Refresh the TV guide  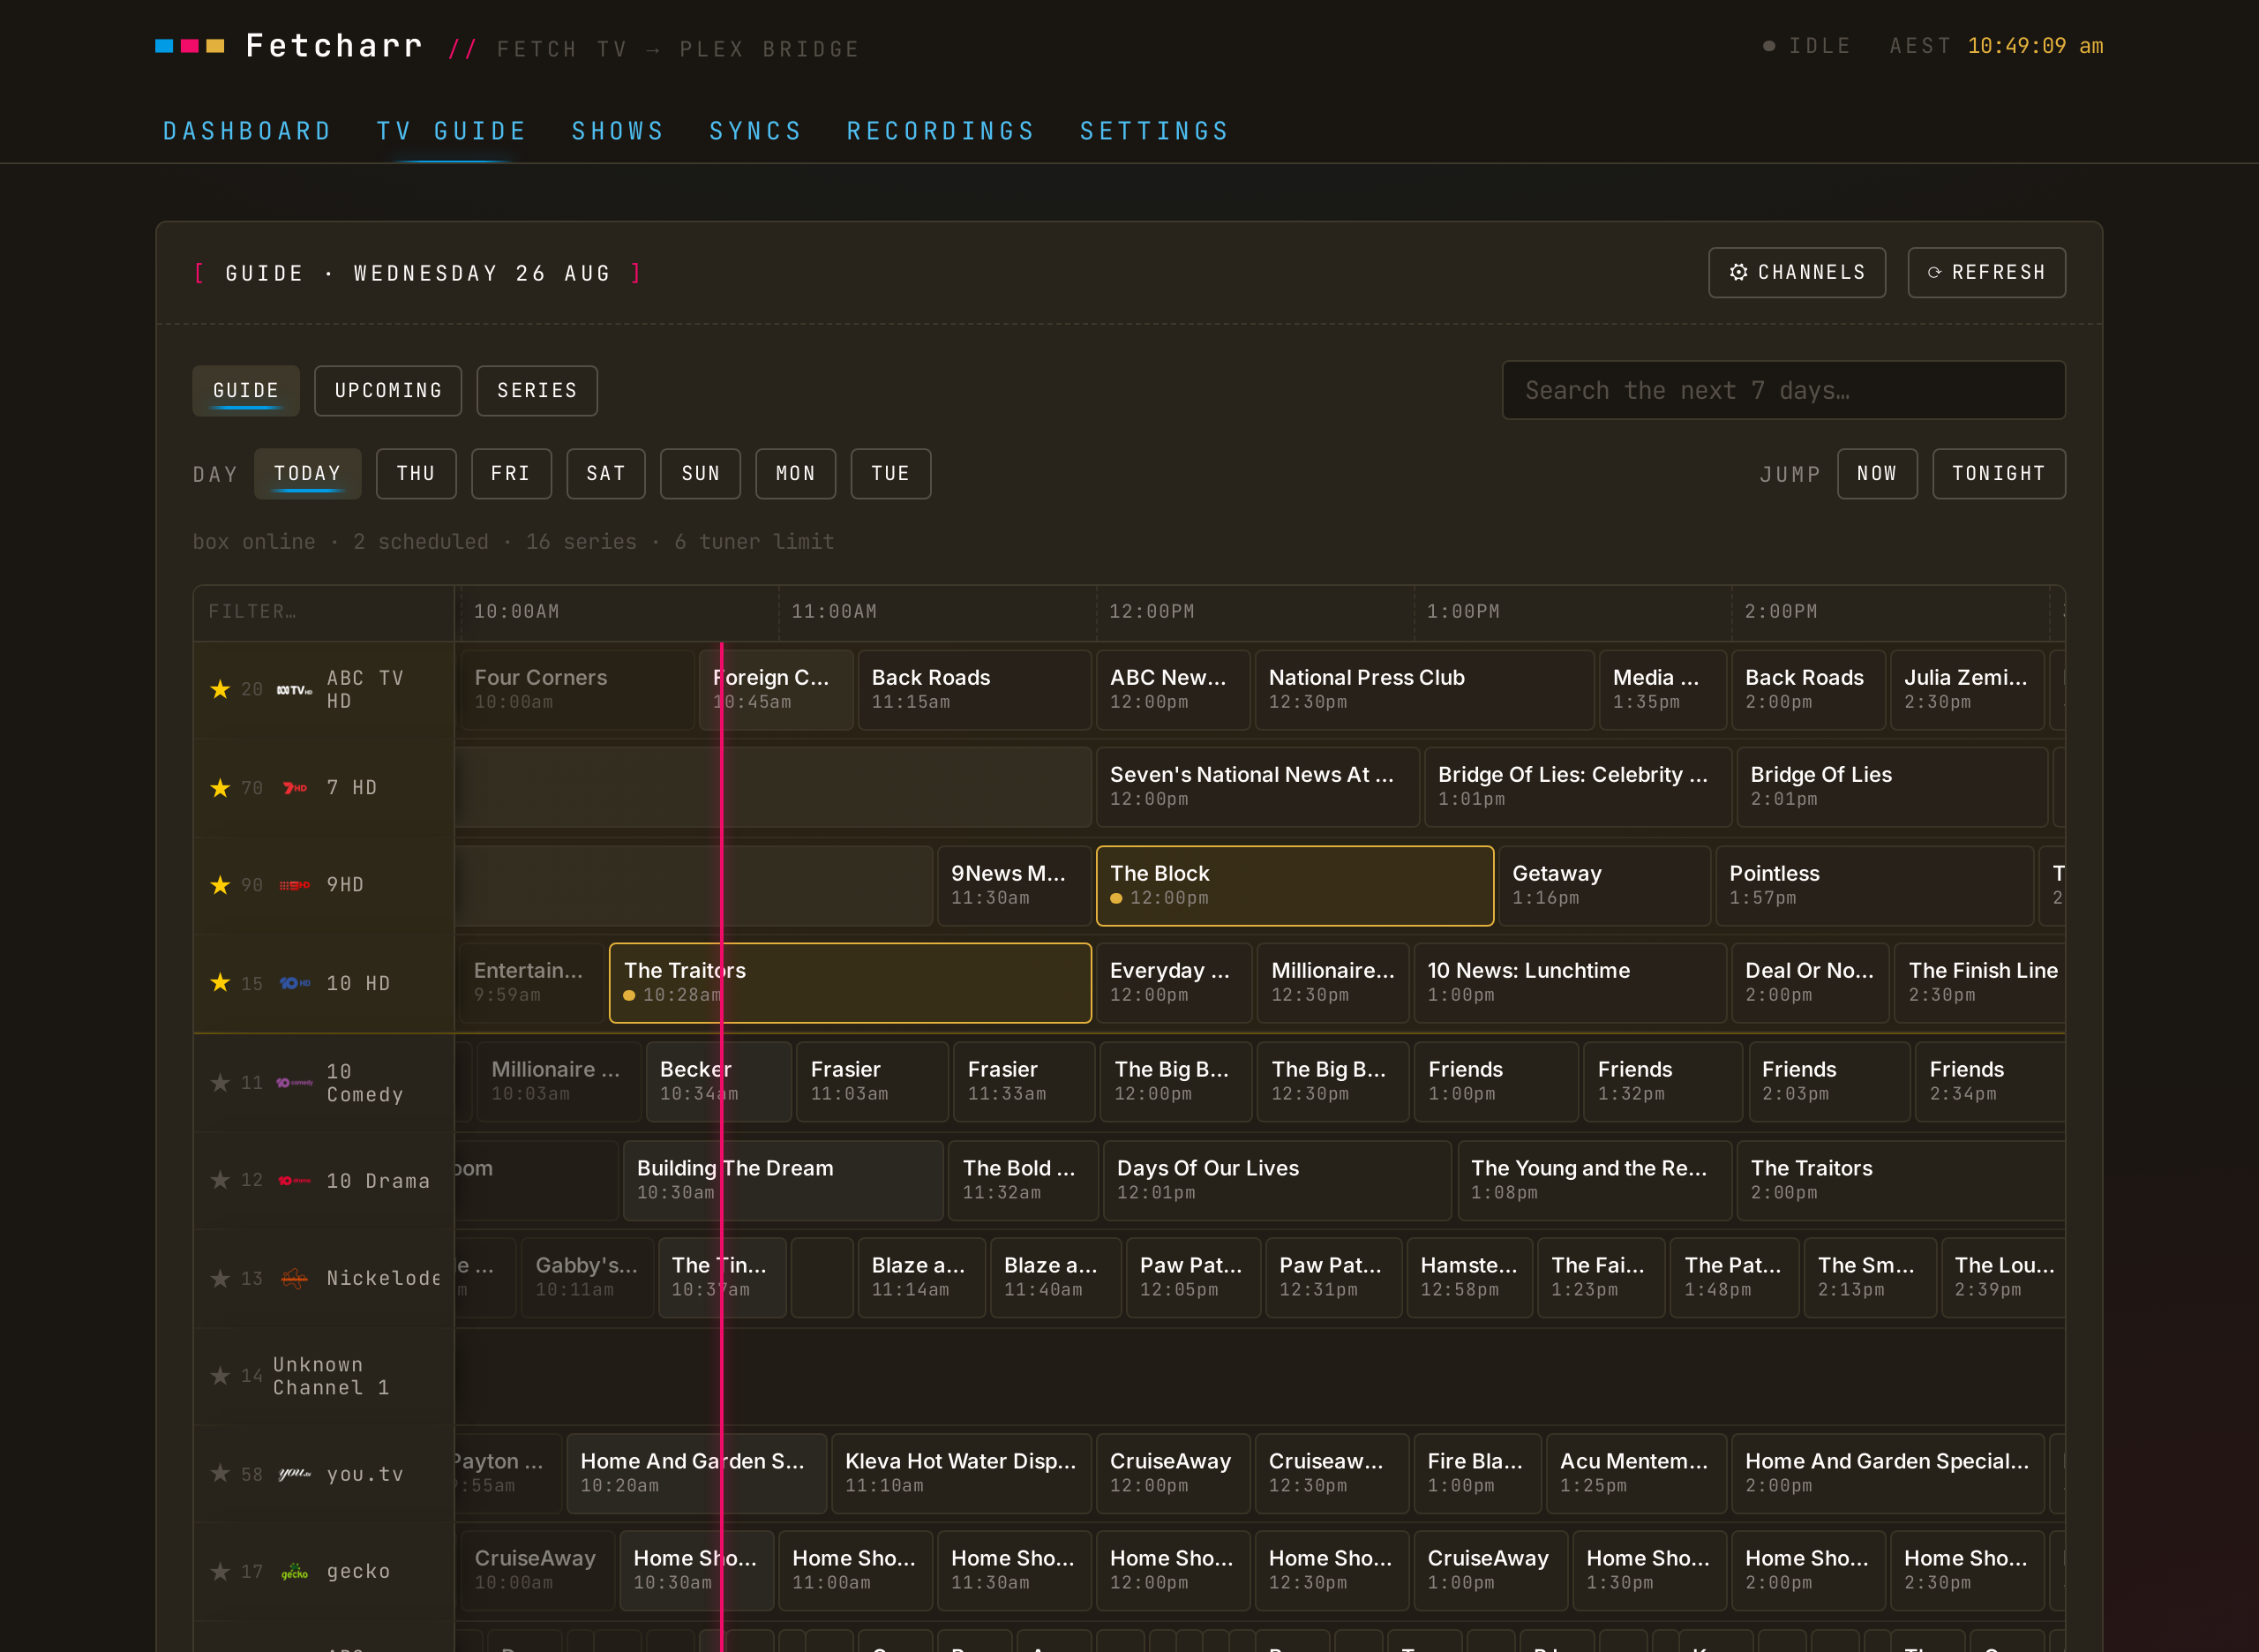click(x=1986, y=273)
